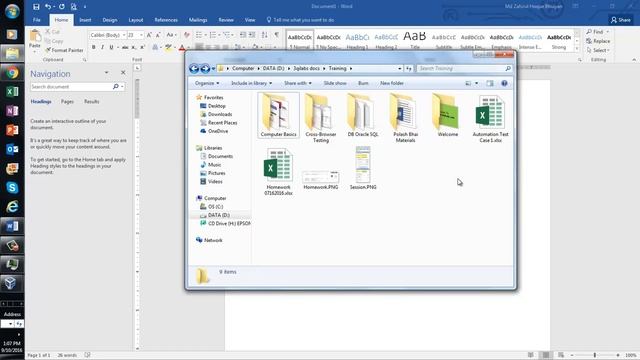Apply the Normal style from gallery

pyautogui.click(x=300, y=40)
